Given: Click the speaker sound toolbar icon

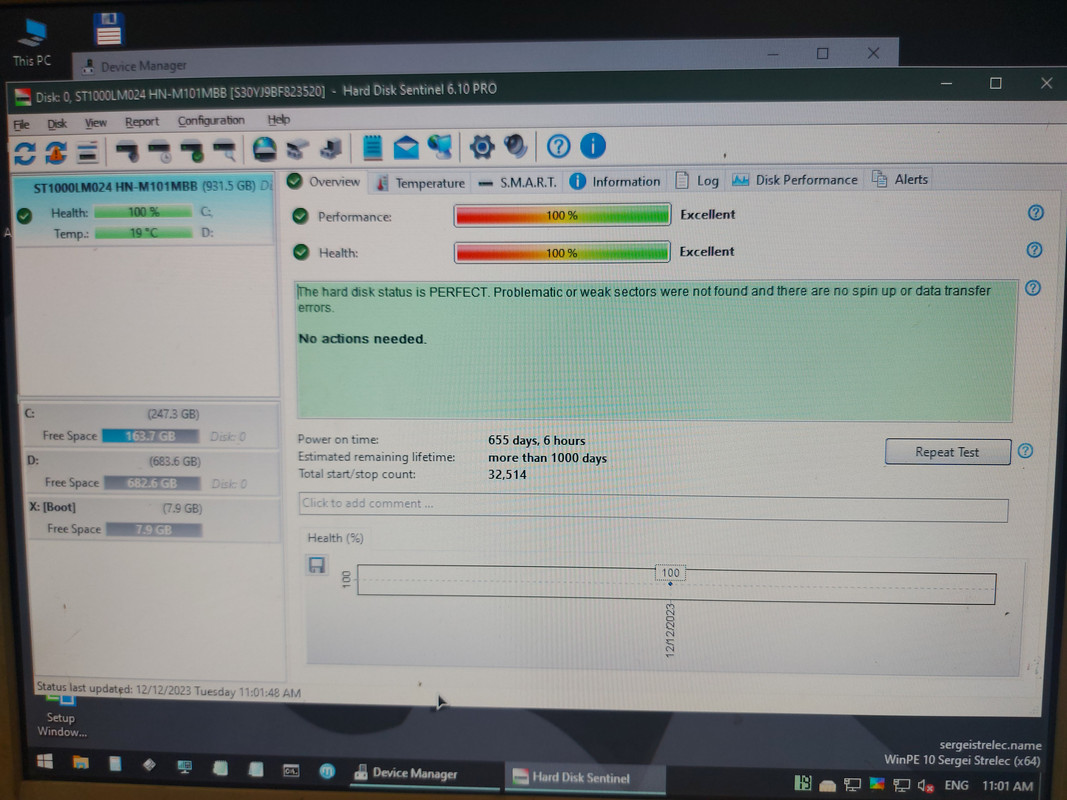Looking at the screenshot, I should pyautogui.click(x=515, y=146).
